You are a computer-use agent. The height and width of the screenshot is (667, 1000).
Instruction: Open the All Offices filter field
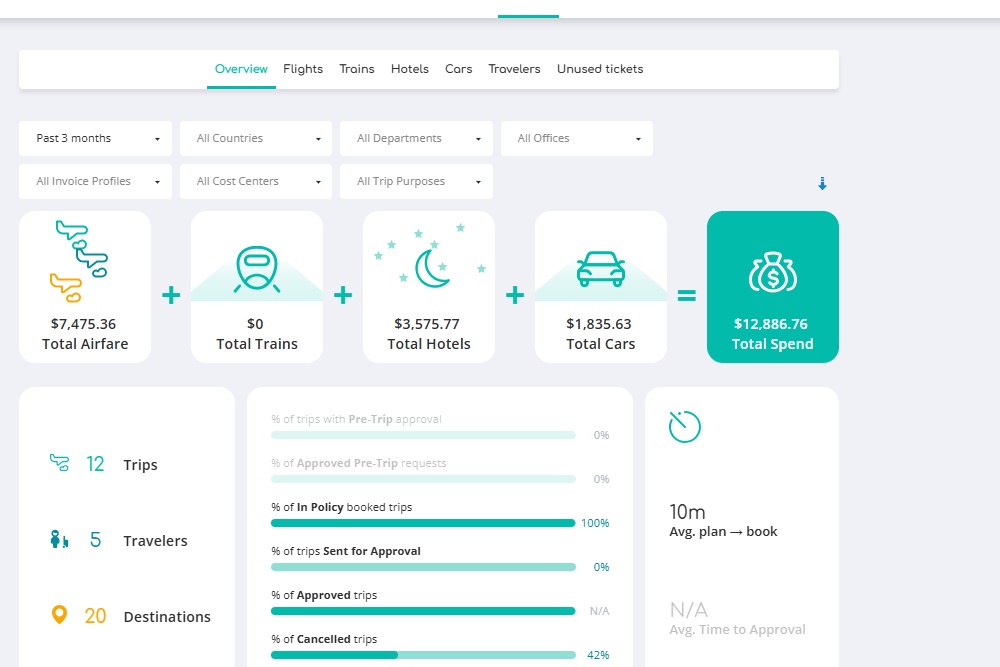pos(576,138)
